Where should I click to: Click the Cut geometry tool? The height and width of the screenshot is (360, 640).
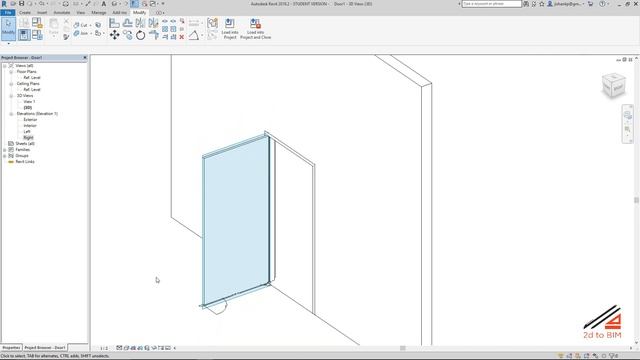tap(80, 25)
